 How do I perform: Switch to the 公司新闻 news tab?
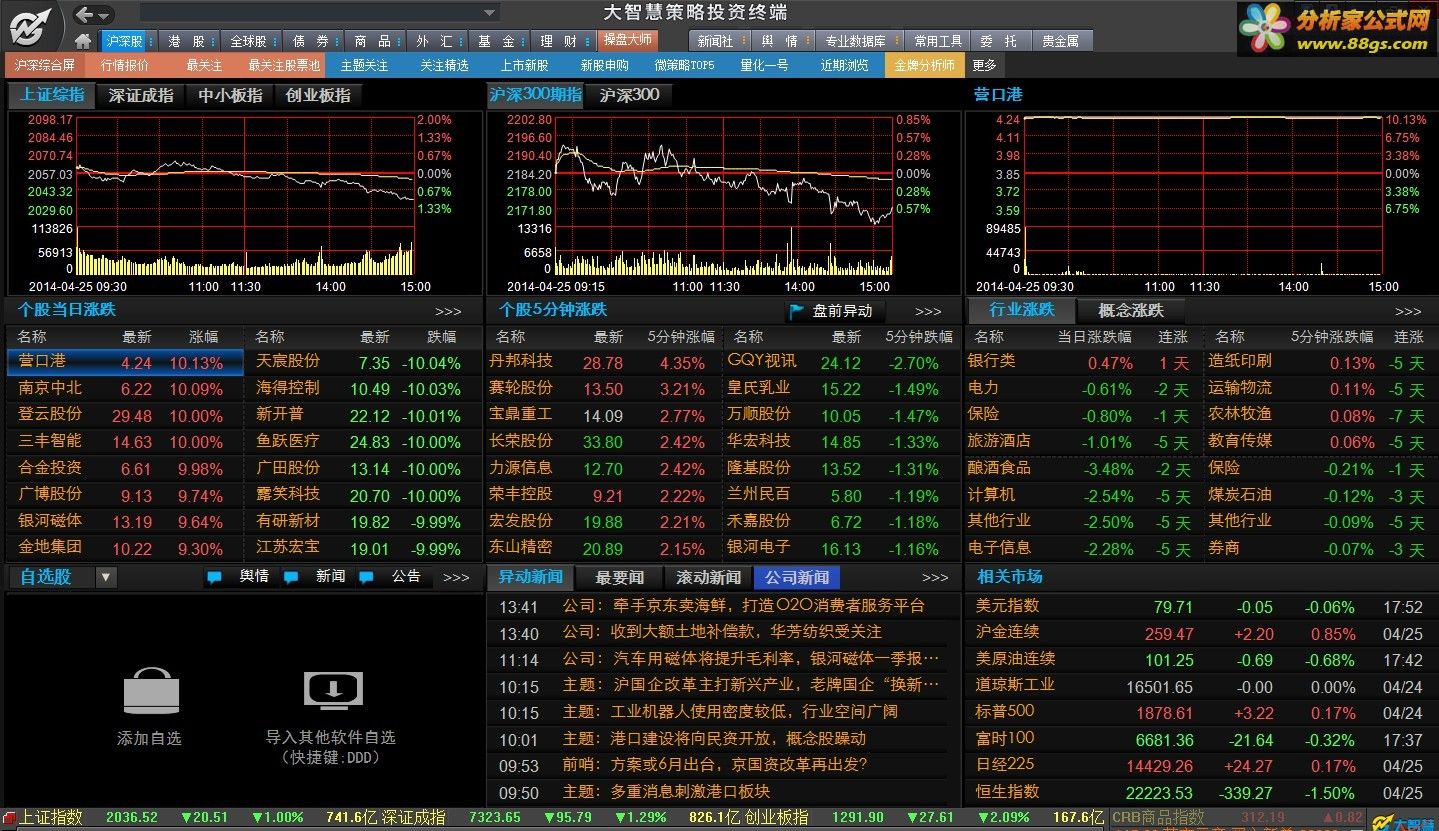tap(797, 577)
